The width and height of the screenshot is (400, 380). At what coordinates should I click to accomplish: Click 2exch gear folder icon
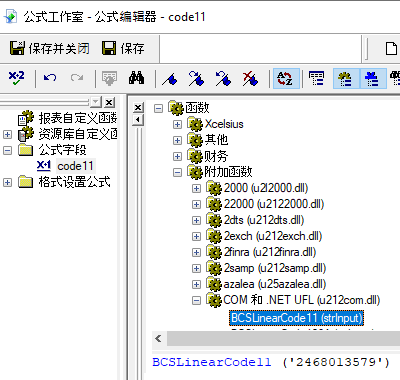tap(214, 236)
